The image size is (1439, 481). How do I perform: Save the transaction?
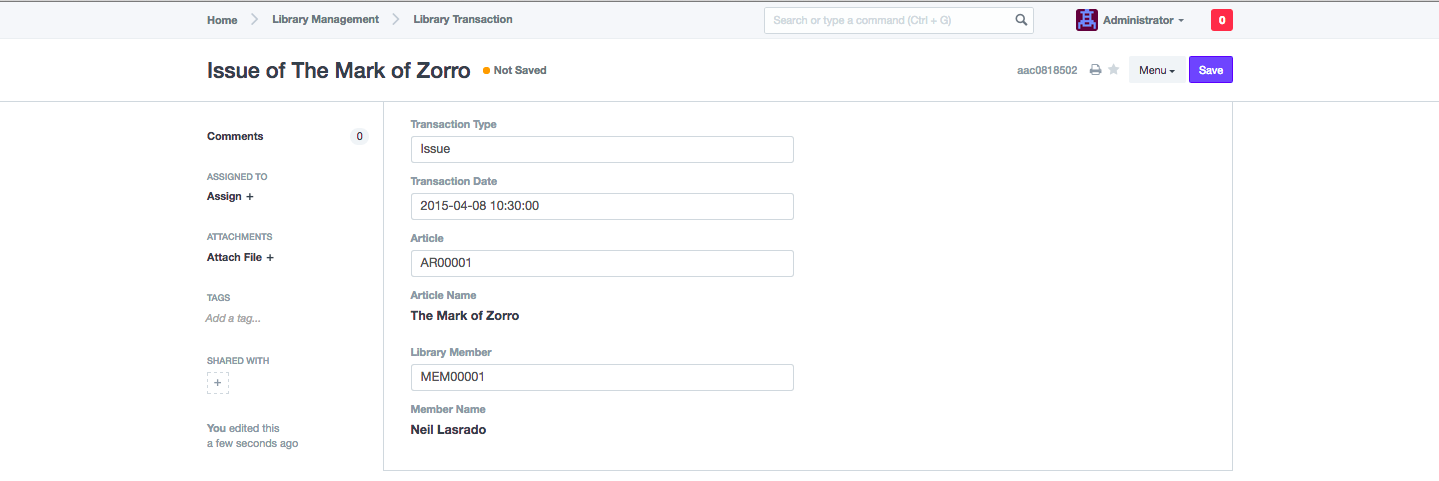pyautogui.click(x=1211, y=70)
